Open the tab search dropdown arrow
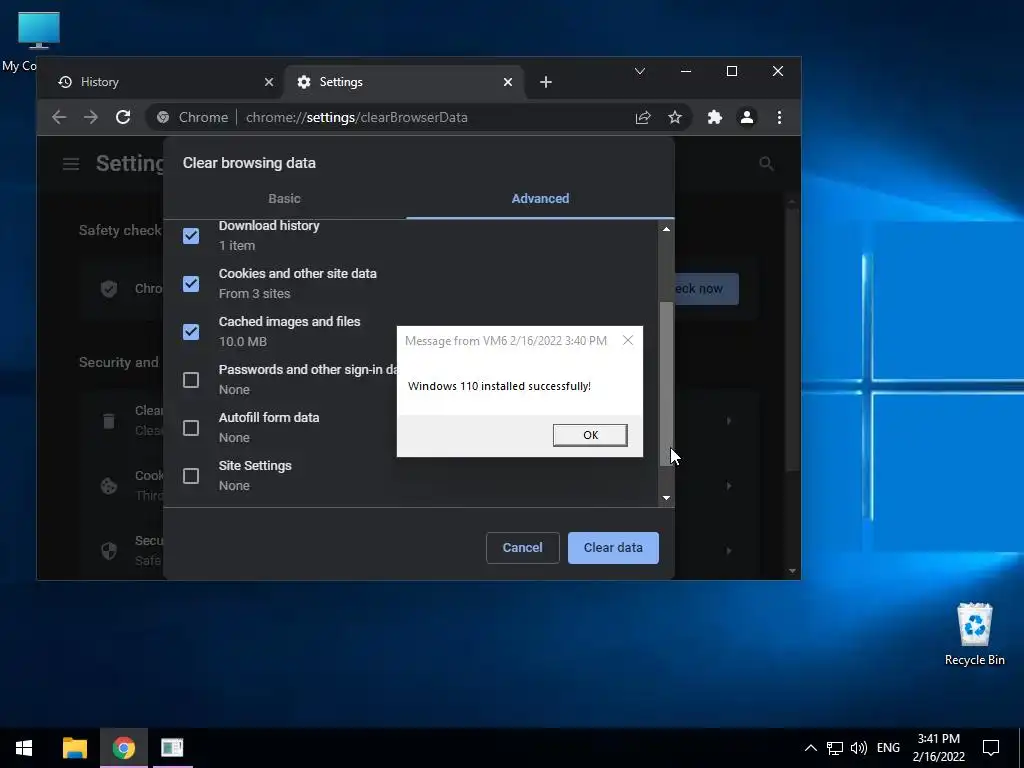 pyautogui.click(x=640, y=71)
